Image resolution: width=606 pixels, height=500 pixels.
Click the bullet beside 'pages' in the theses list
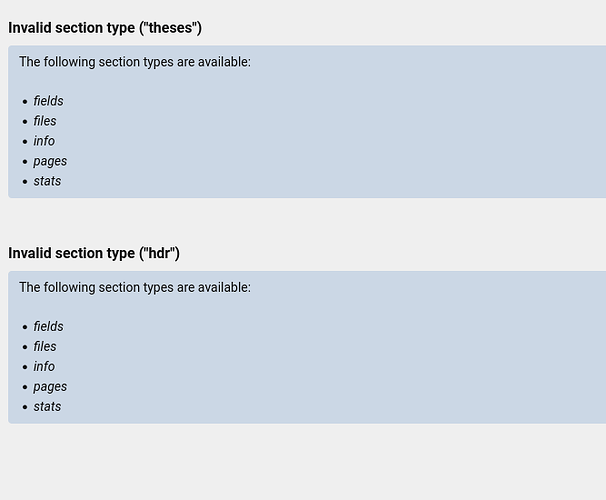tap(25, 162)
